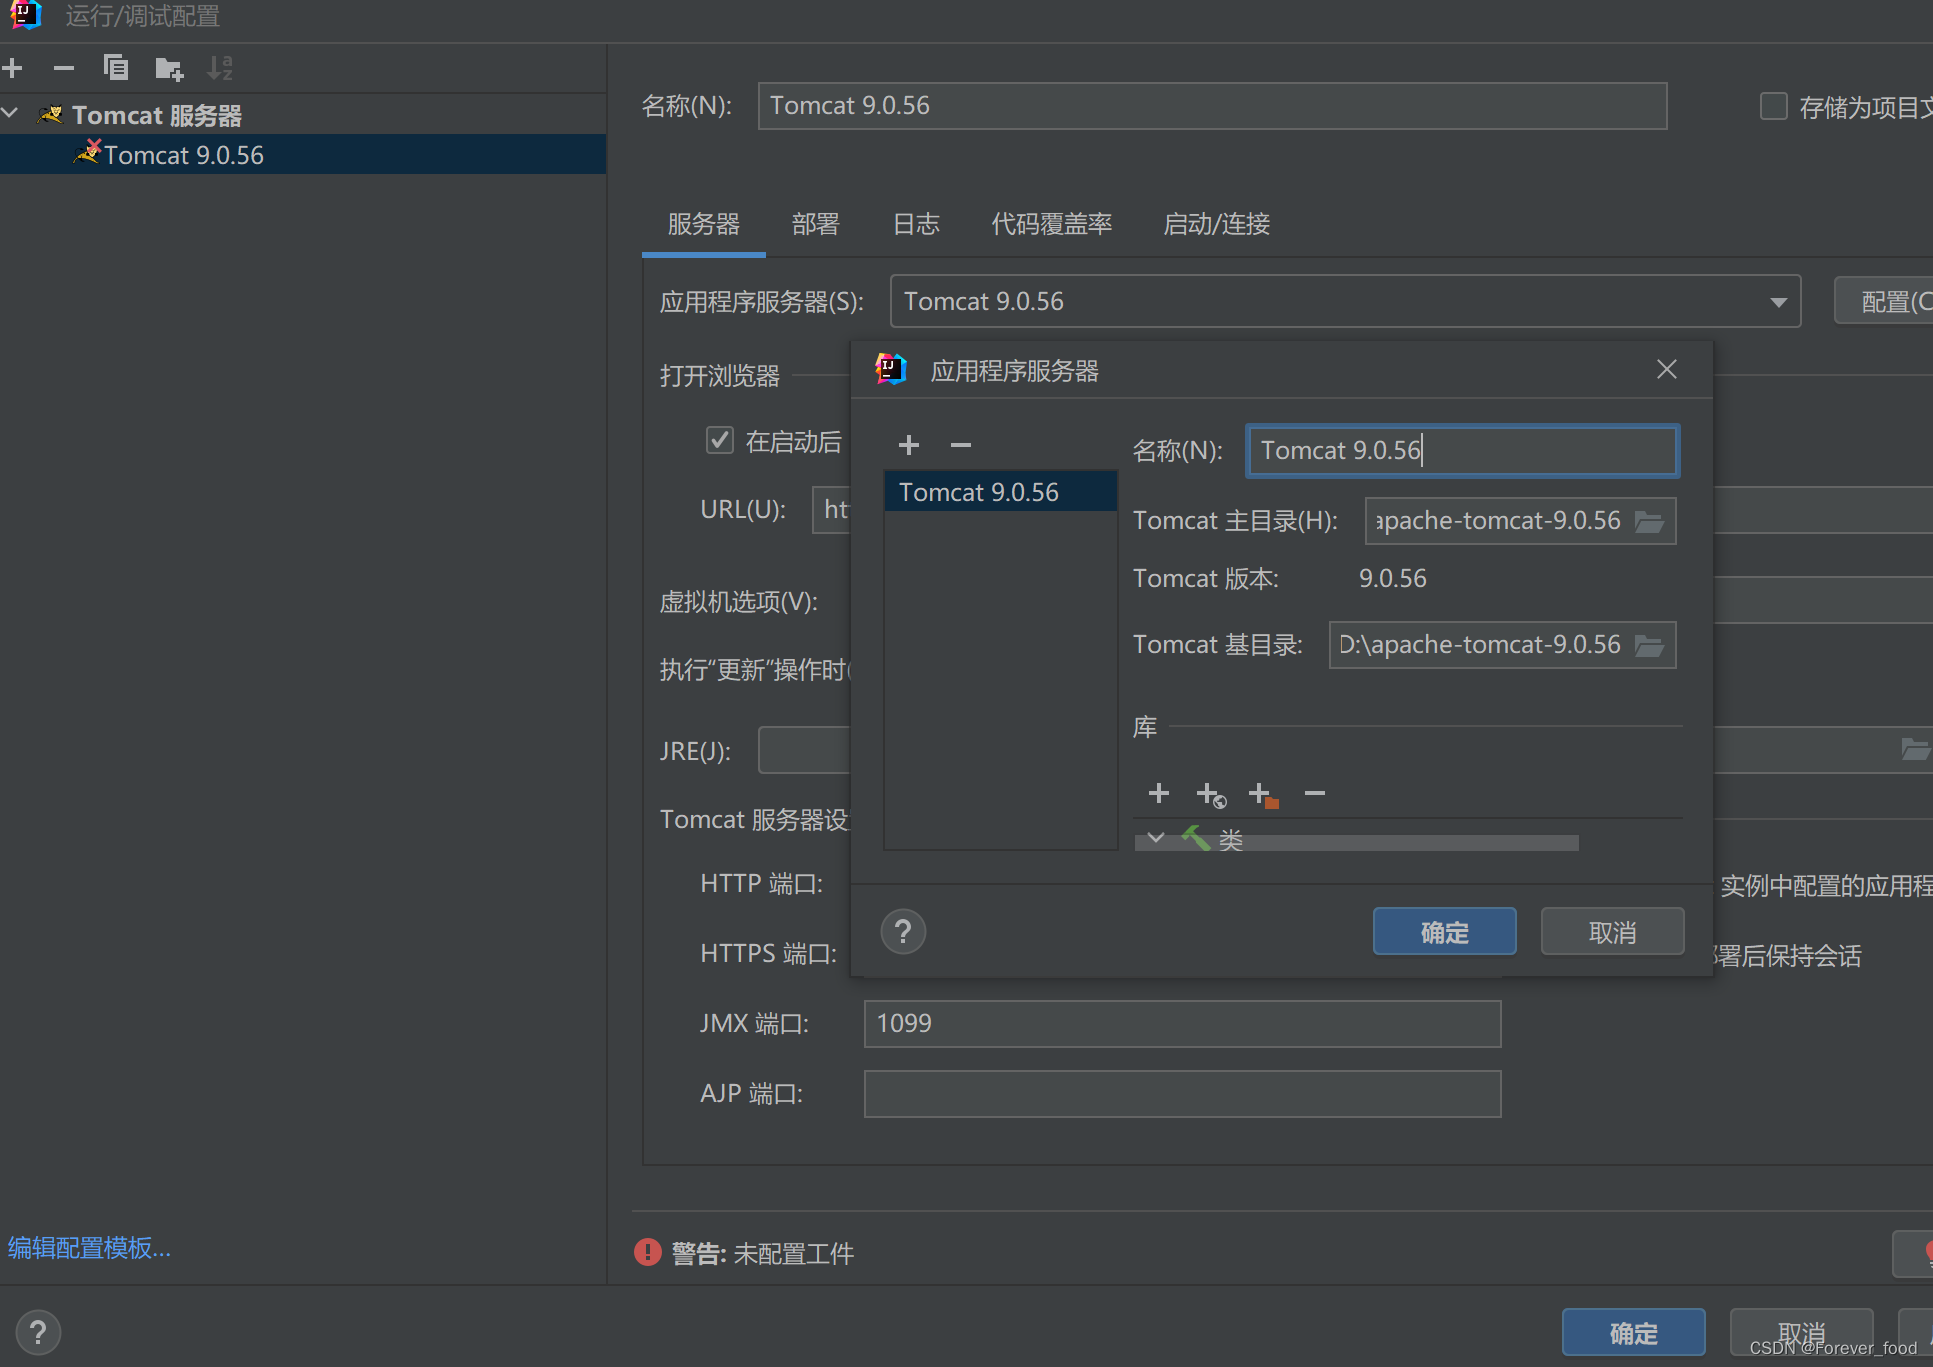Toggle the 存储为项目文件 checkbox
Screen dimensions: 1933x1367
tap(1773, 106)
